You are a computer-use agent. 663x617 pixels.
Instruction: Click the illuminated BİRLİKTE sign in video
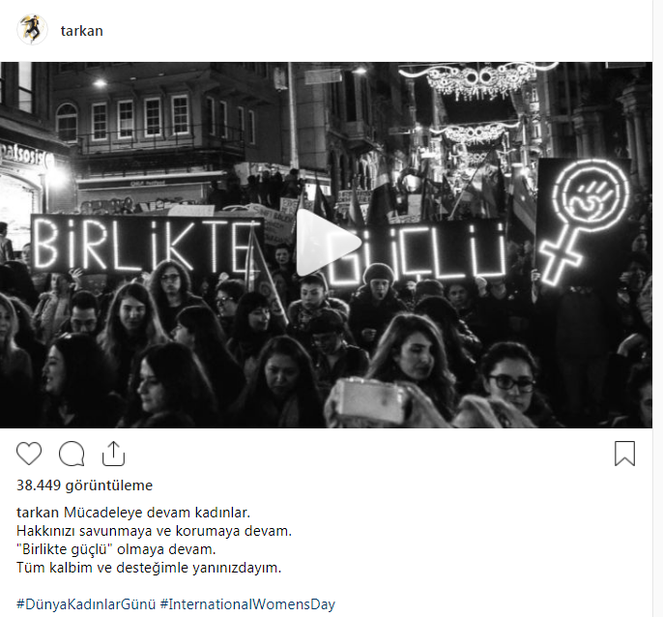147,245
